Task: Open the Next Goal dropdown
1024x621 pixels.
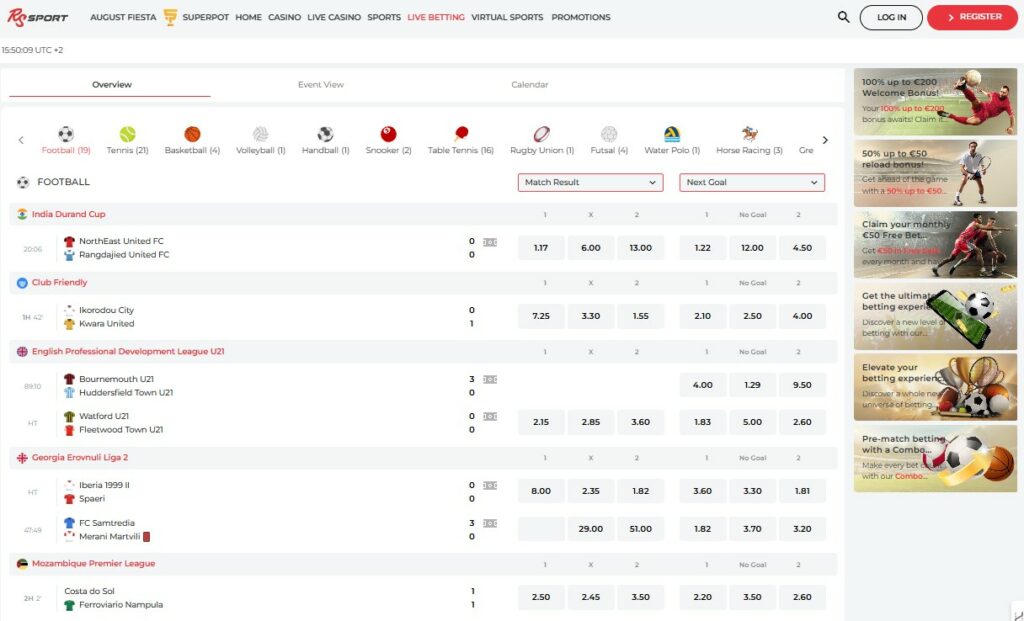Action: click(x=752, y=182)
